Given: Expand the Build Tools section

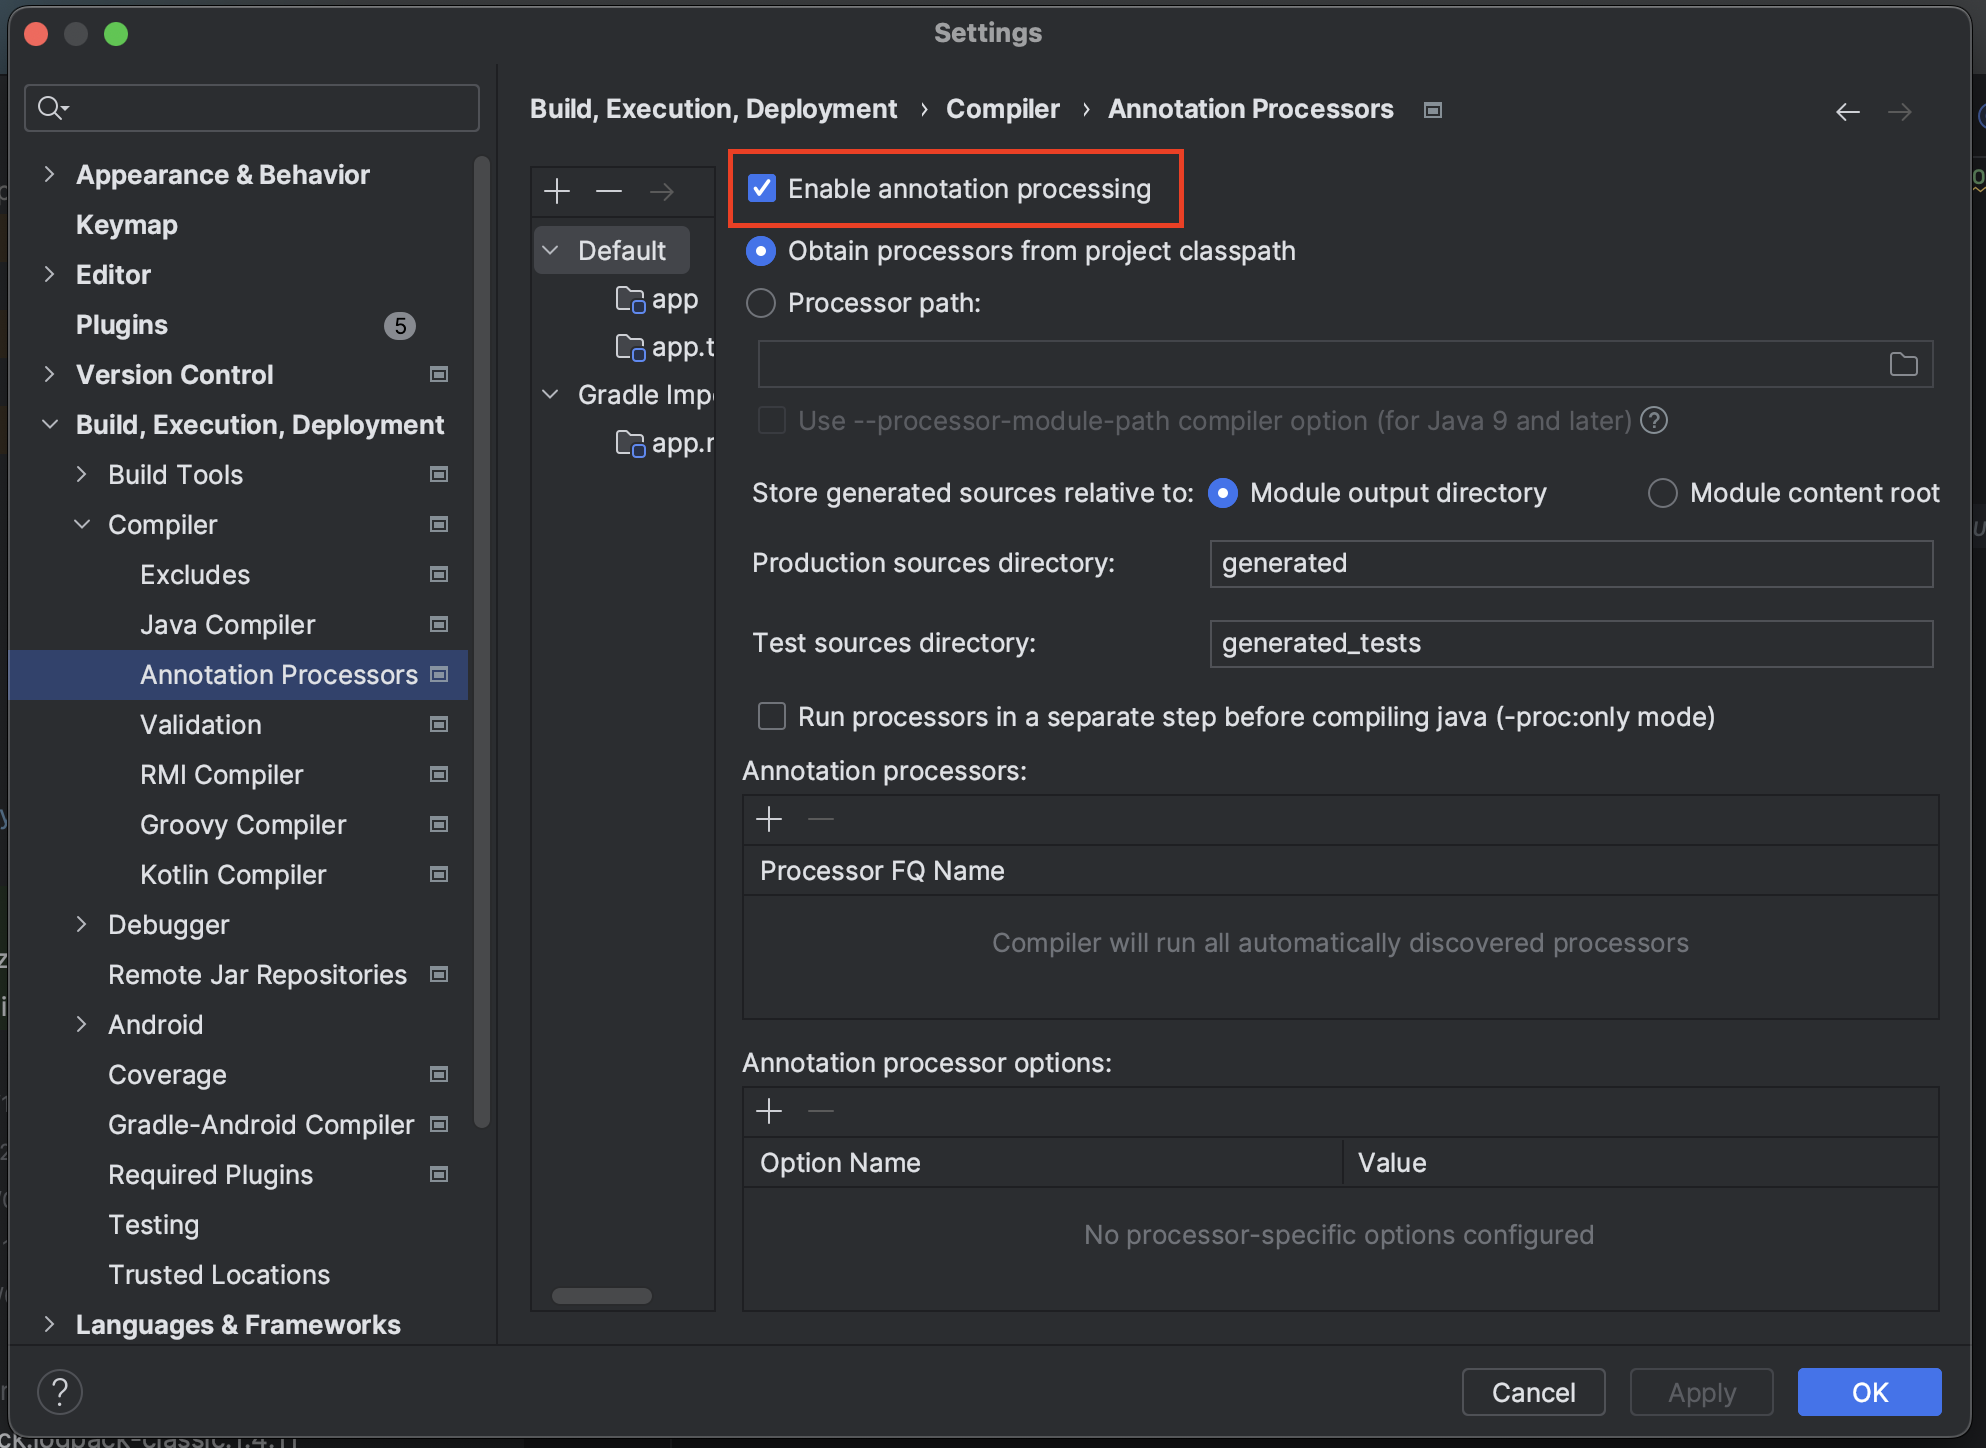Looking at the screenshot, I should (83, 474).
